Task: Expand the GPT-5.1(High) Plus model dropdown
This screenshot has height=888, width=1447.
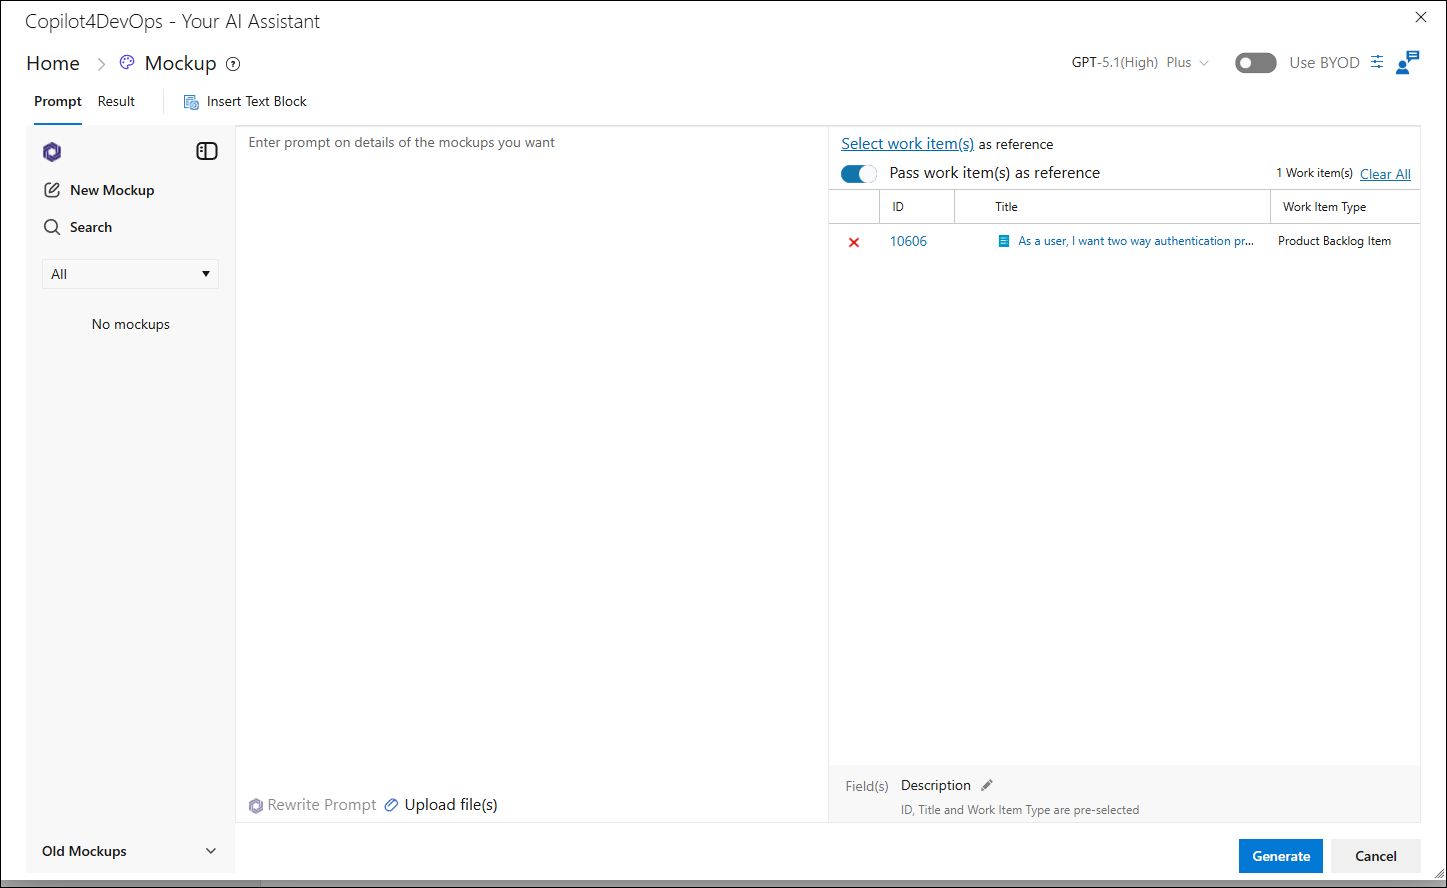Action: 1140,63
